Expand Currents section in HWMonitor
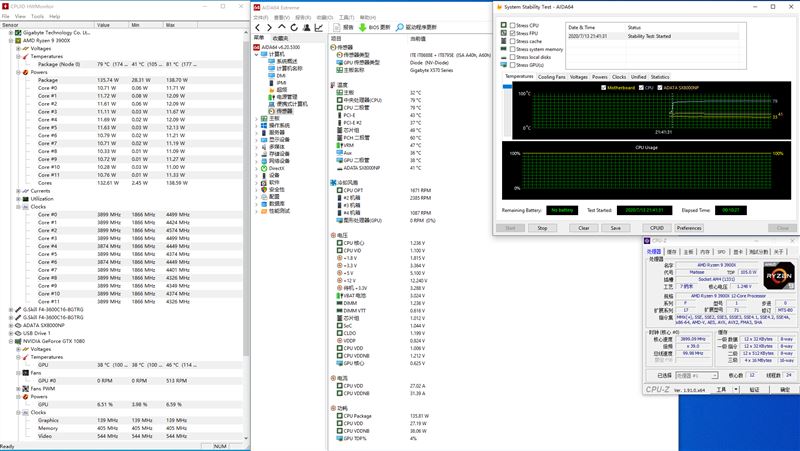This screenshot has width=800, height=451. click(x=18, y=191)
